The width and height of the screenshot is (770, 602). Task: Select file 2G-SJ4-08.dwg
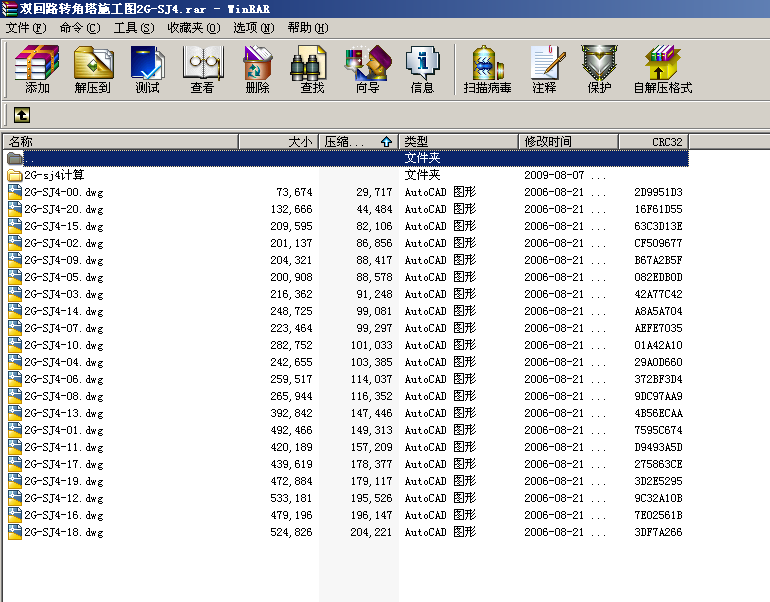[347, 396]
